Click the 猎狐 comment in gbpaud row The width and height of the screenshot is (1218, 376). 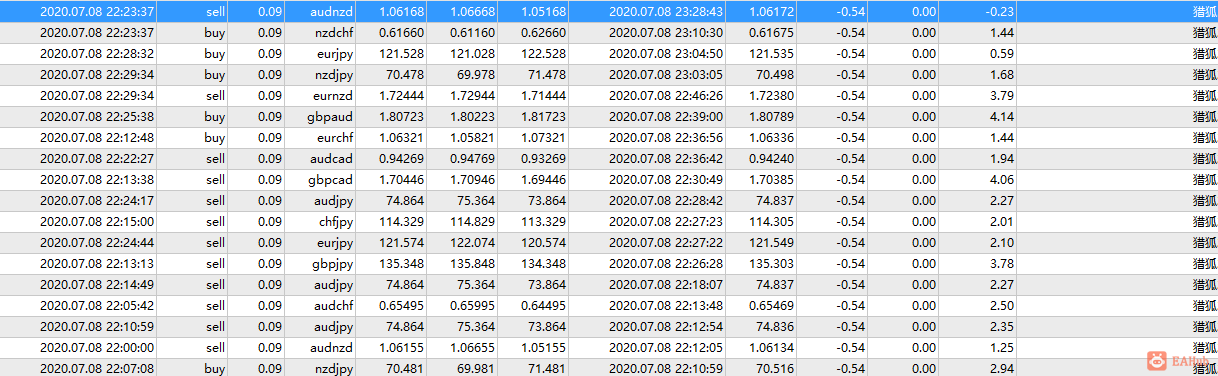coord(1205,117)
